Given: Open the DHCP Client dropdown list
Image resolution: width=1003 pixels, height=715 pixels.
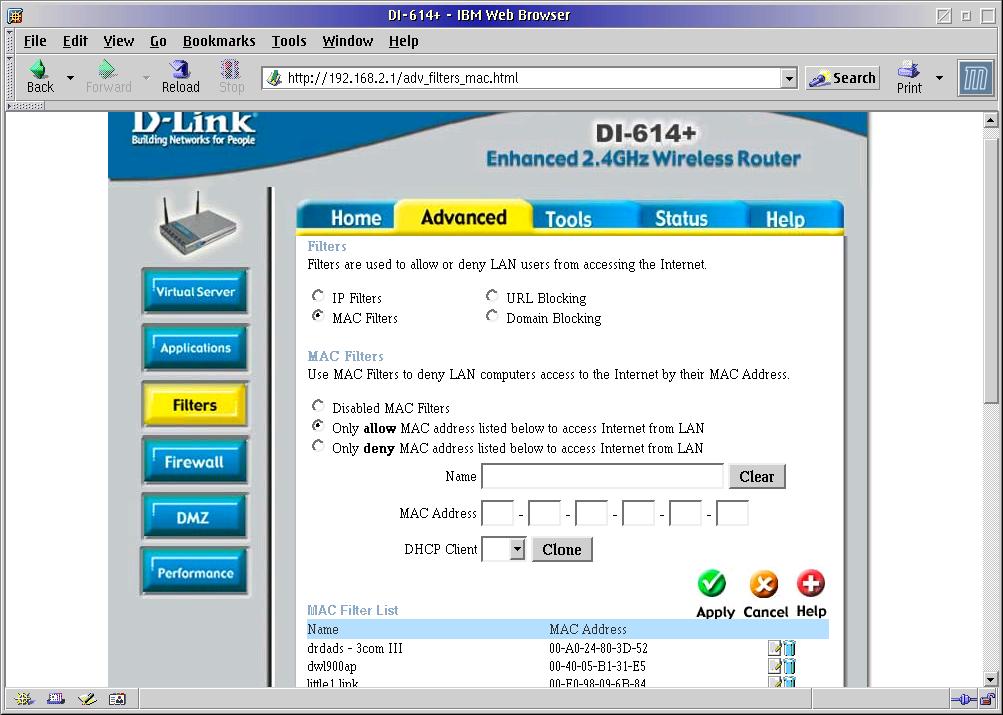Looking at the screenshot, I should click(517, 549).
